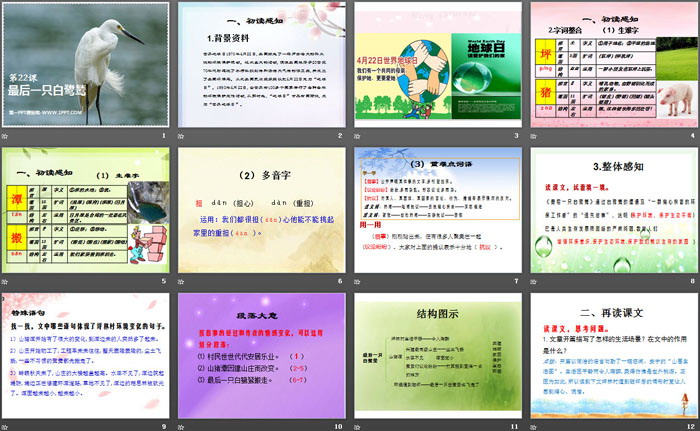The height and width of the screenshot is (431, 700).
Task: Click slide number 7 below the blue sky slide
Action: (x=516, y=281)
